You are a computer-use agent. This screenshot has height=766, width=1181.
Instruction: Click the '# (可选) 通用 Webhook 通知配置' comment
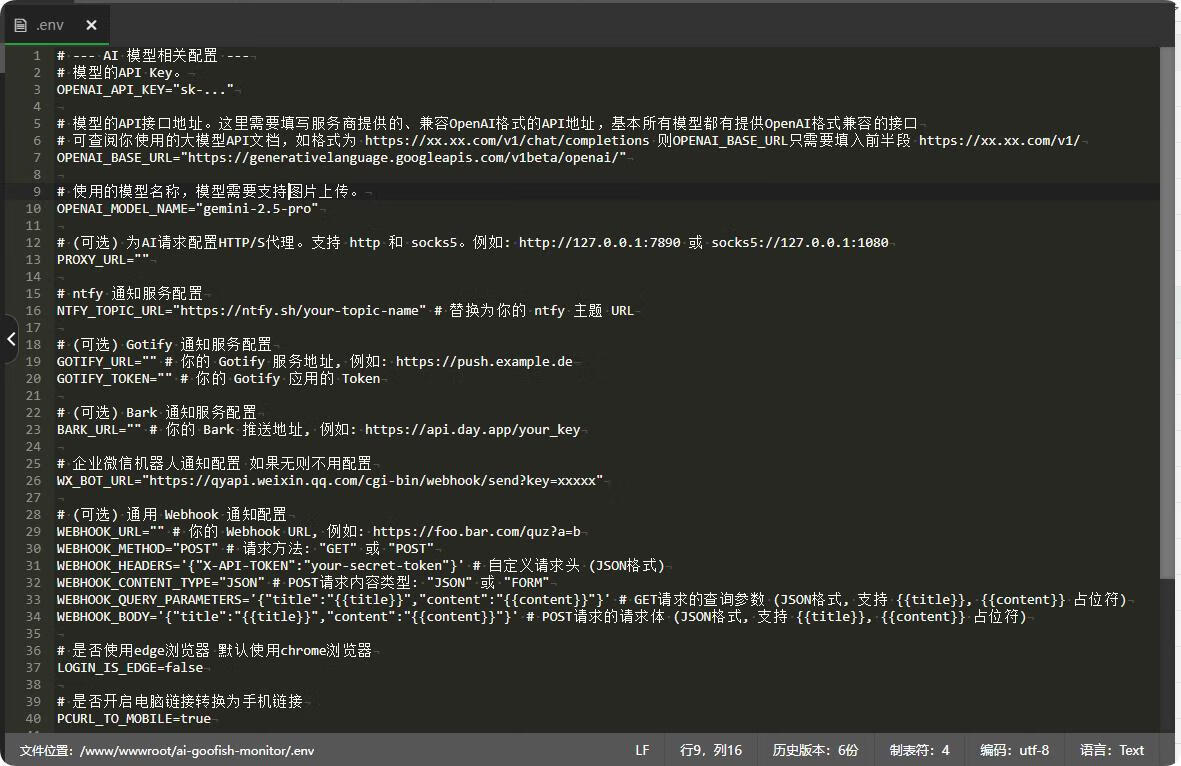pos(172,514)
